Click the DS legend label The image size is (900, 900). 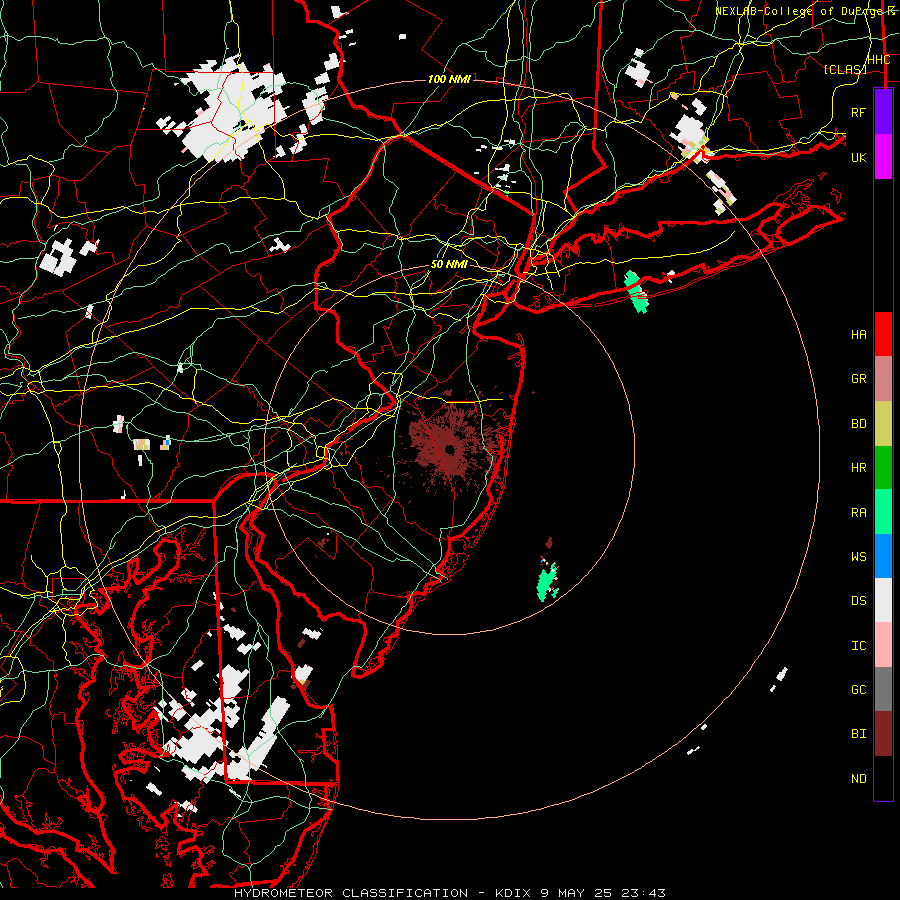click(859, 601)
